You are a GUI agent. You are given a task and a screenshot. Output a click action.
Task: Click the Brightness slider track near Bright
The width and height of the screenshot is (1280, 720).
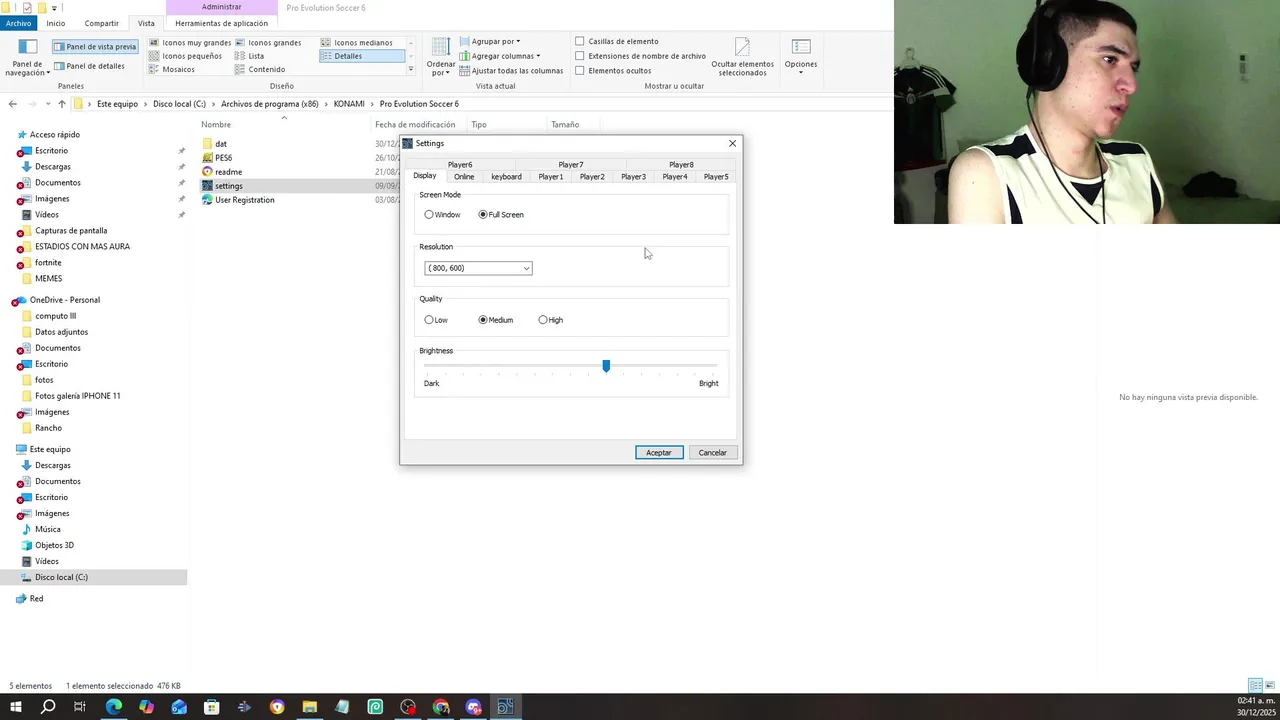click(708, 367)
